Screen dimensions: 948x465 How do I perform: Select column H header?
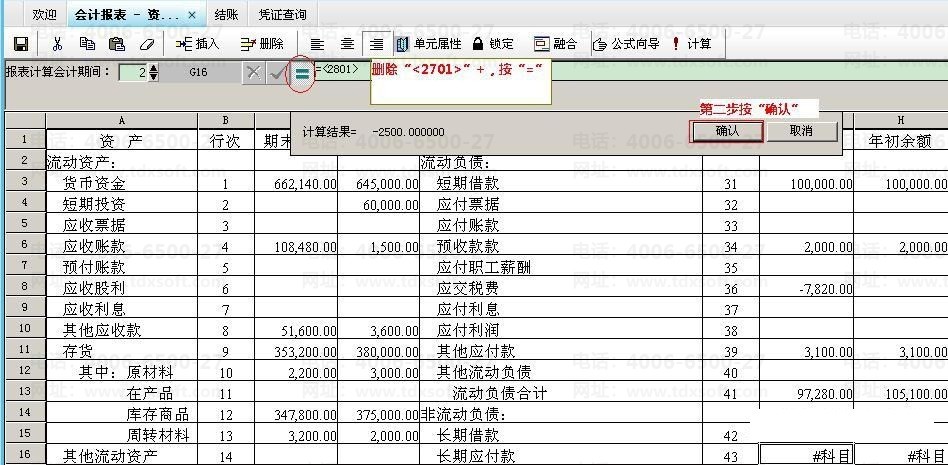click(901, 121)
